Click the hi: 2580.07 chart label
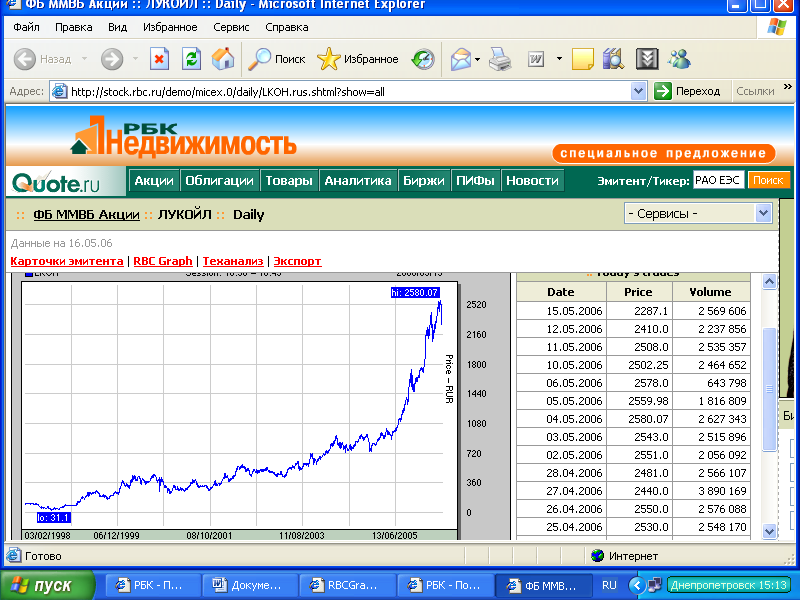This screenshot has width=800, height=600. (x=415, y=292)
